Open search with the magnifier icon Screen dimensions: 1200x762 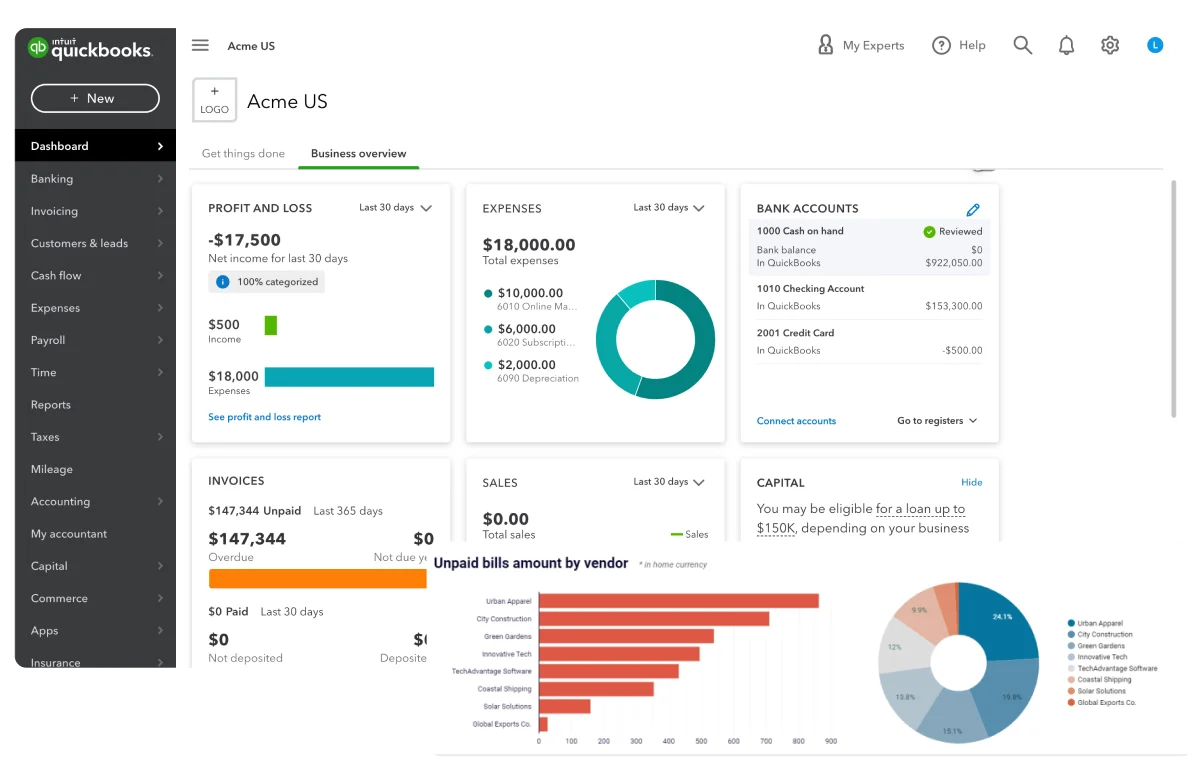tap(1022, 45)
